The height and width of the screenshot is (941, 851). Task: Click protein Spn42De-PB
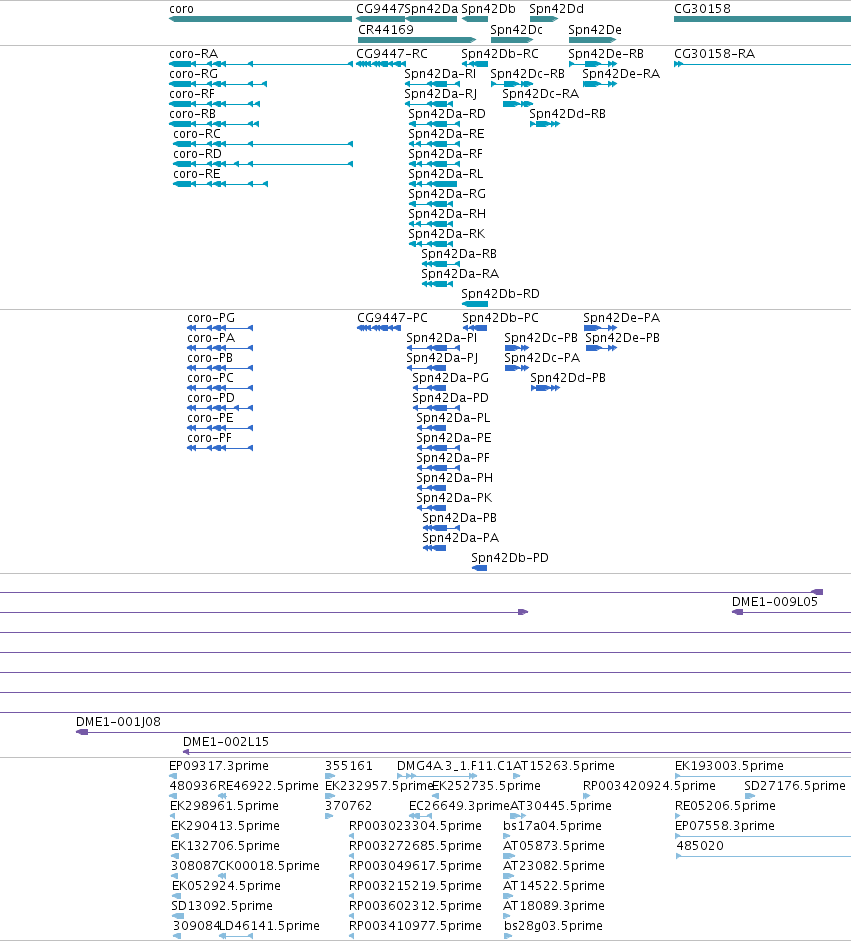[601, 348]
